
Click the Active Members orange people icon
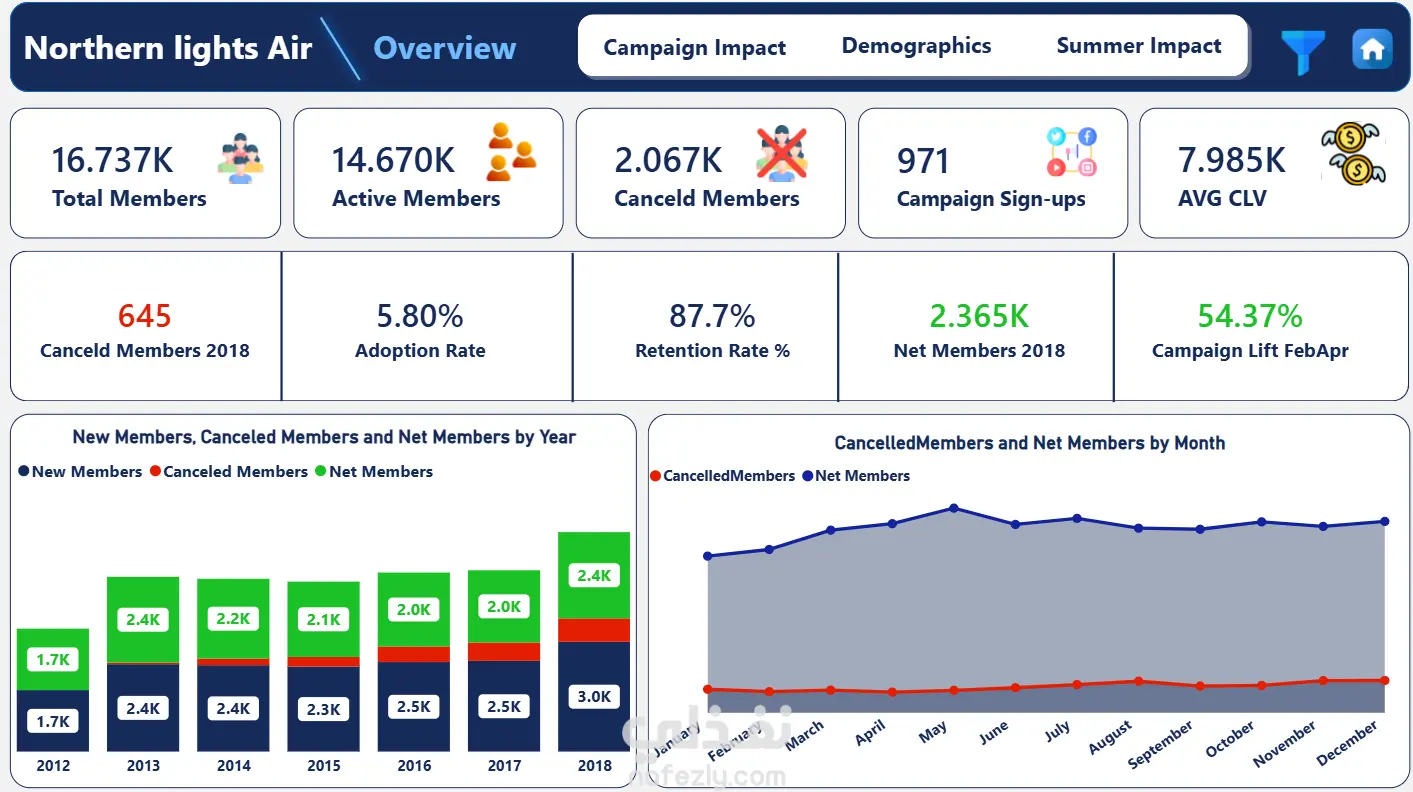[512, 152]
